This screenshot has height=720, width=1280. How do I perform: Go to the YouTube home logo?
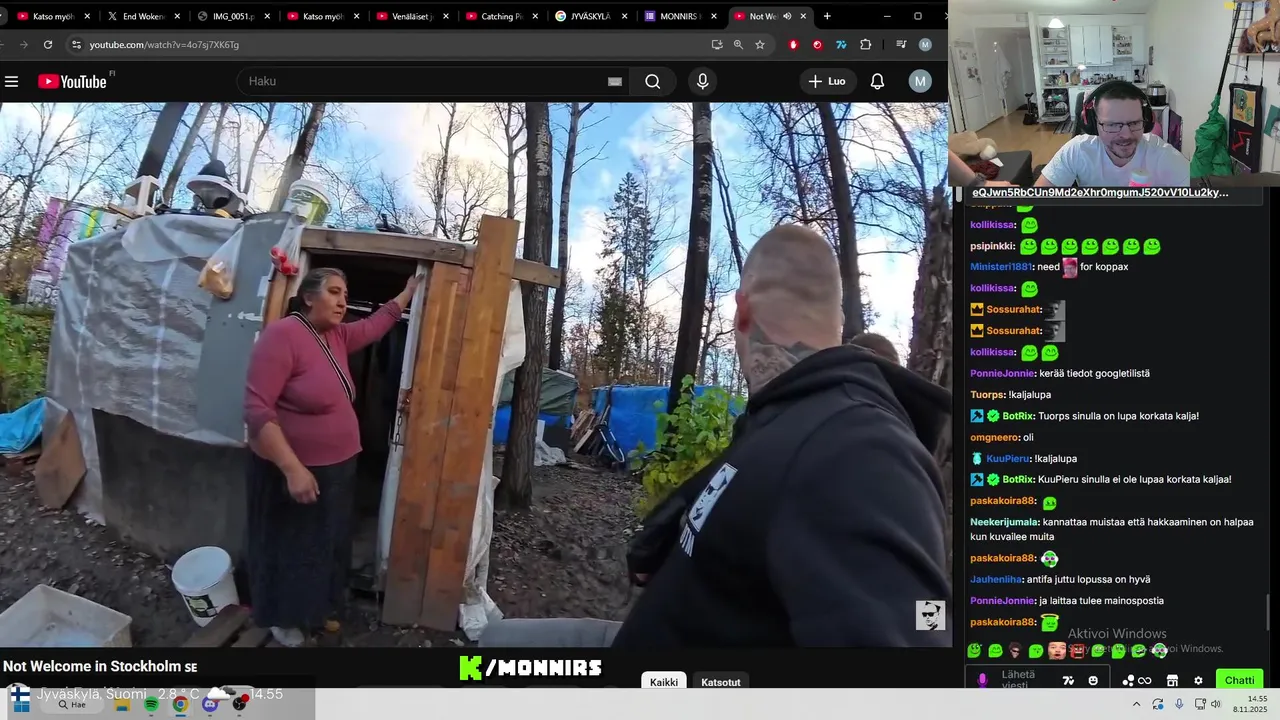(73, 81)
